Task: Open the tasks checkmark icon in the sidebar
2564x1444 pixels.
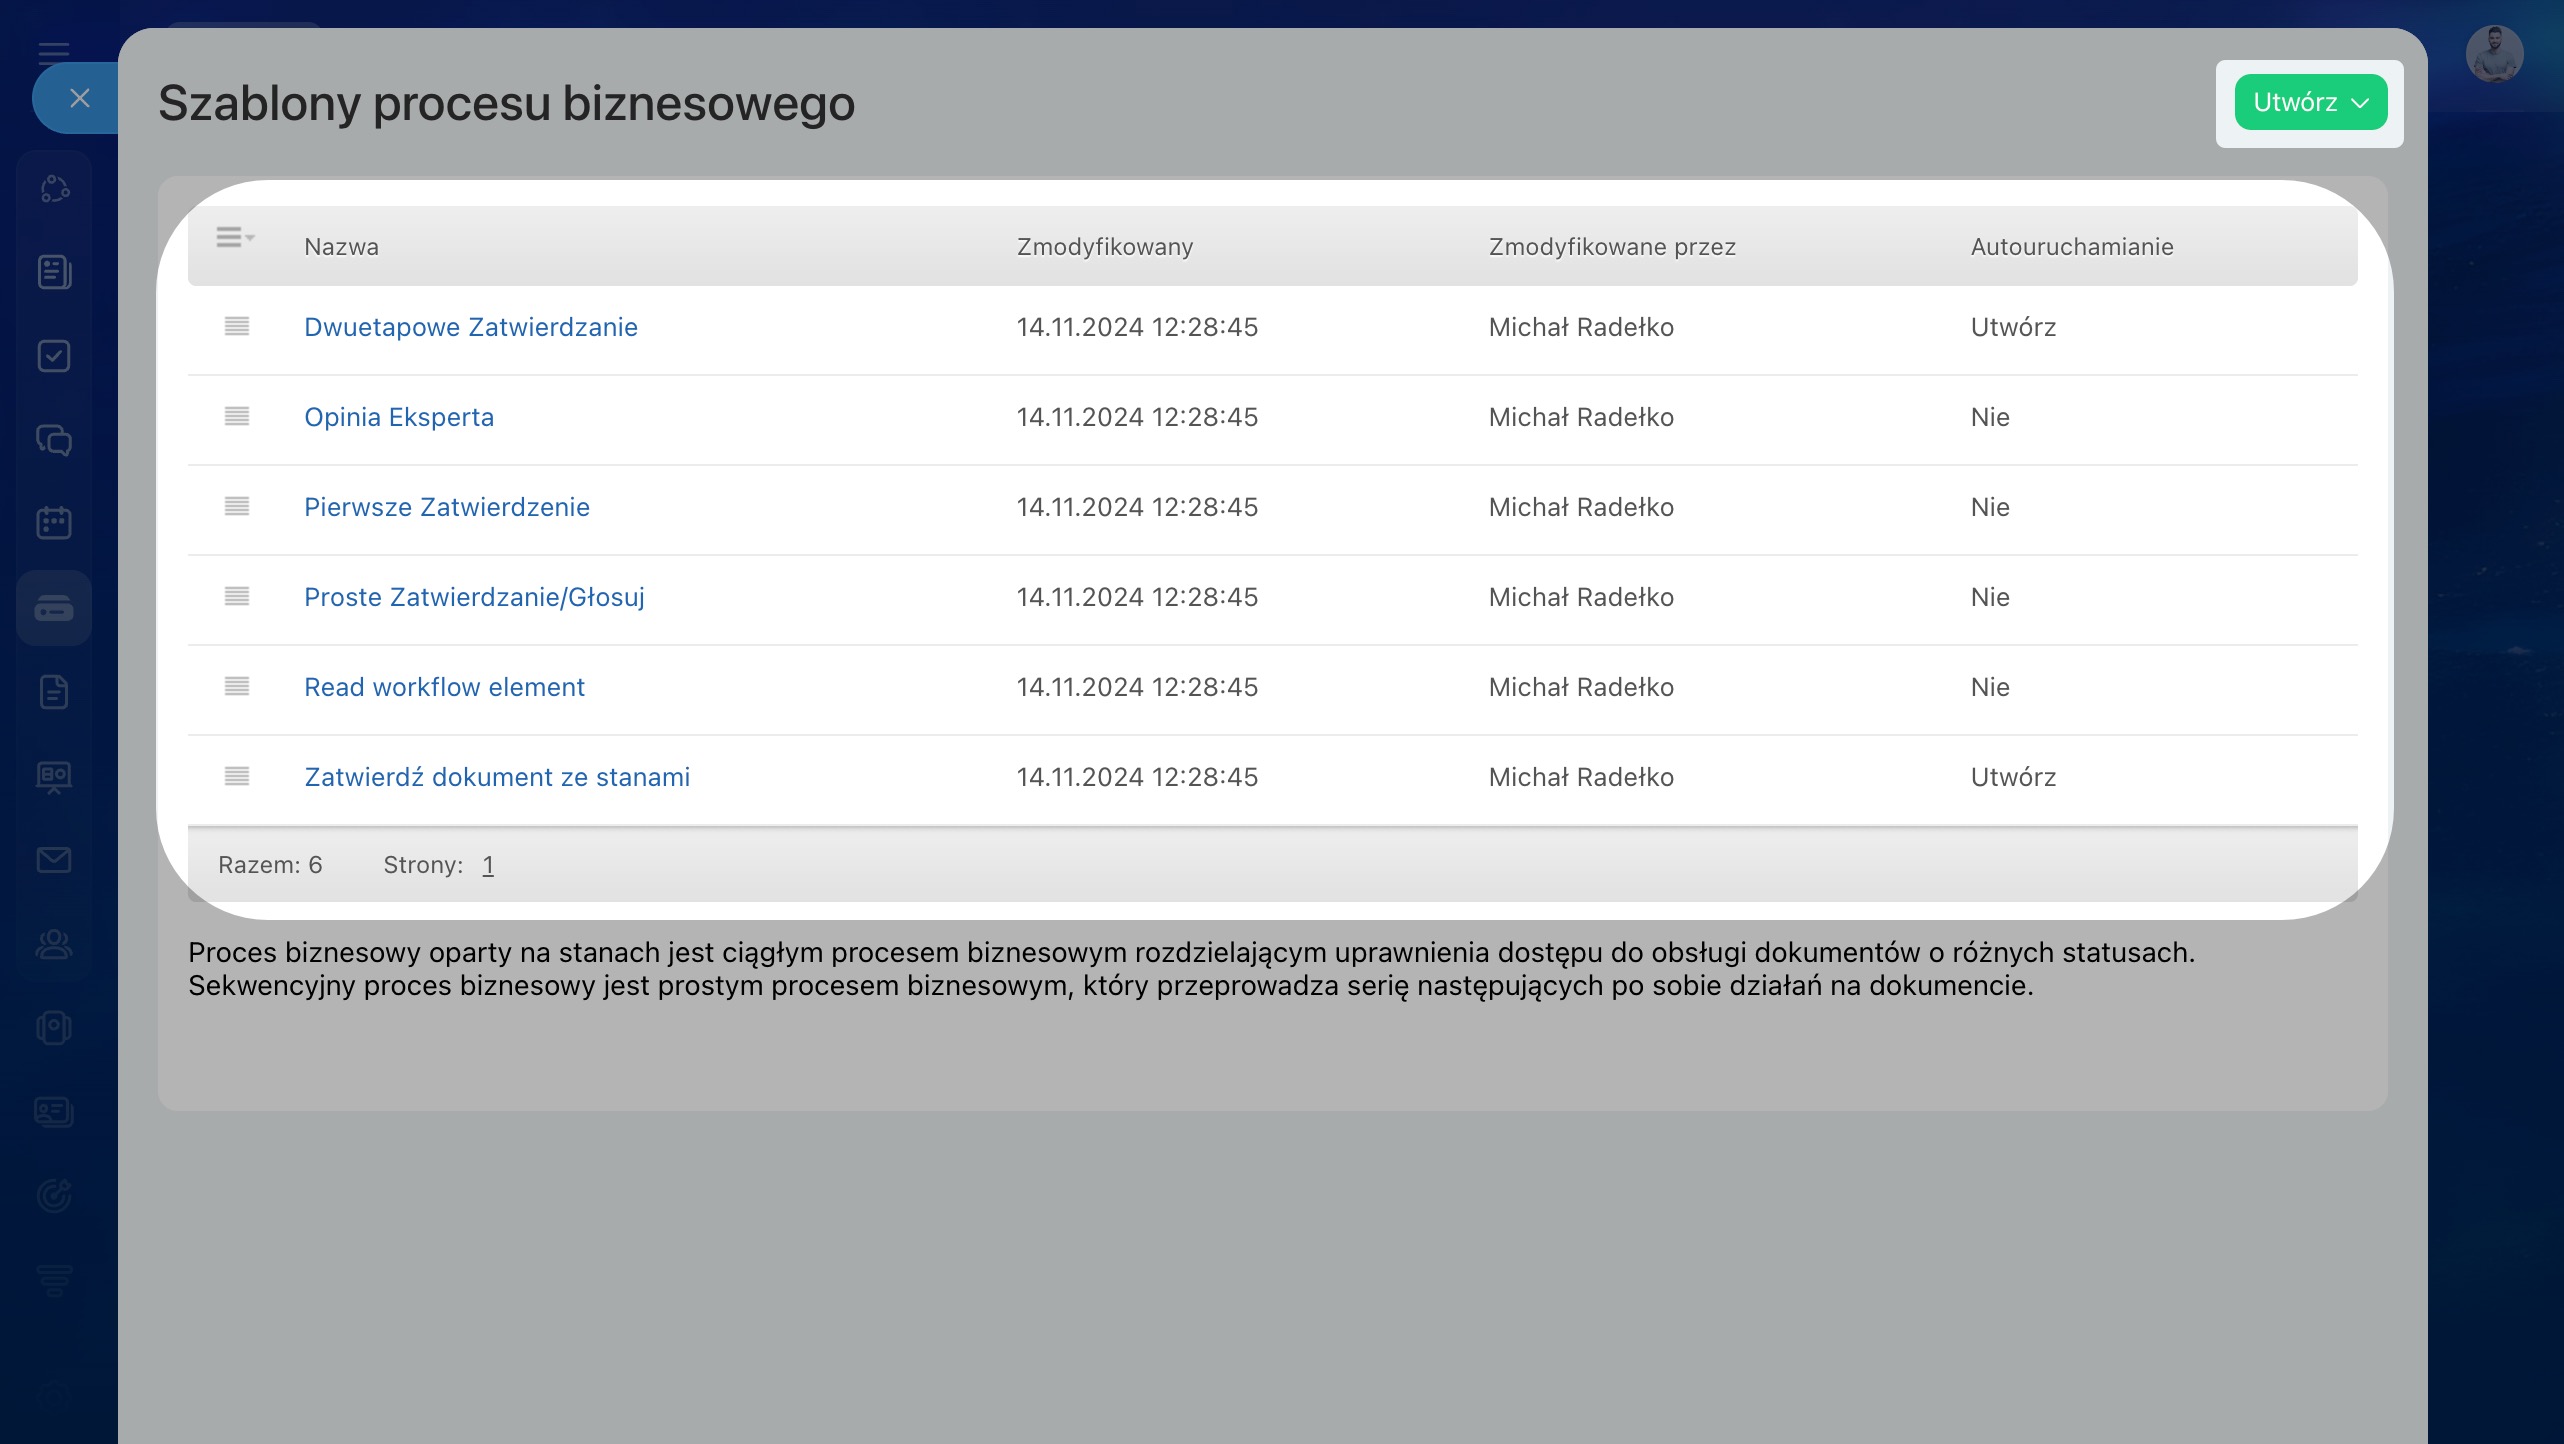Action: 54,356
